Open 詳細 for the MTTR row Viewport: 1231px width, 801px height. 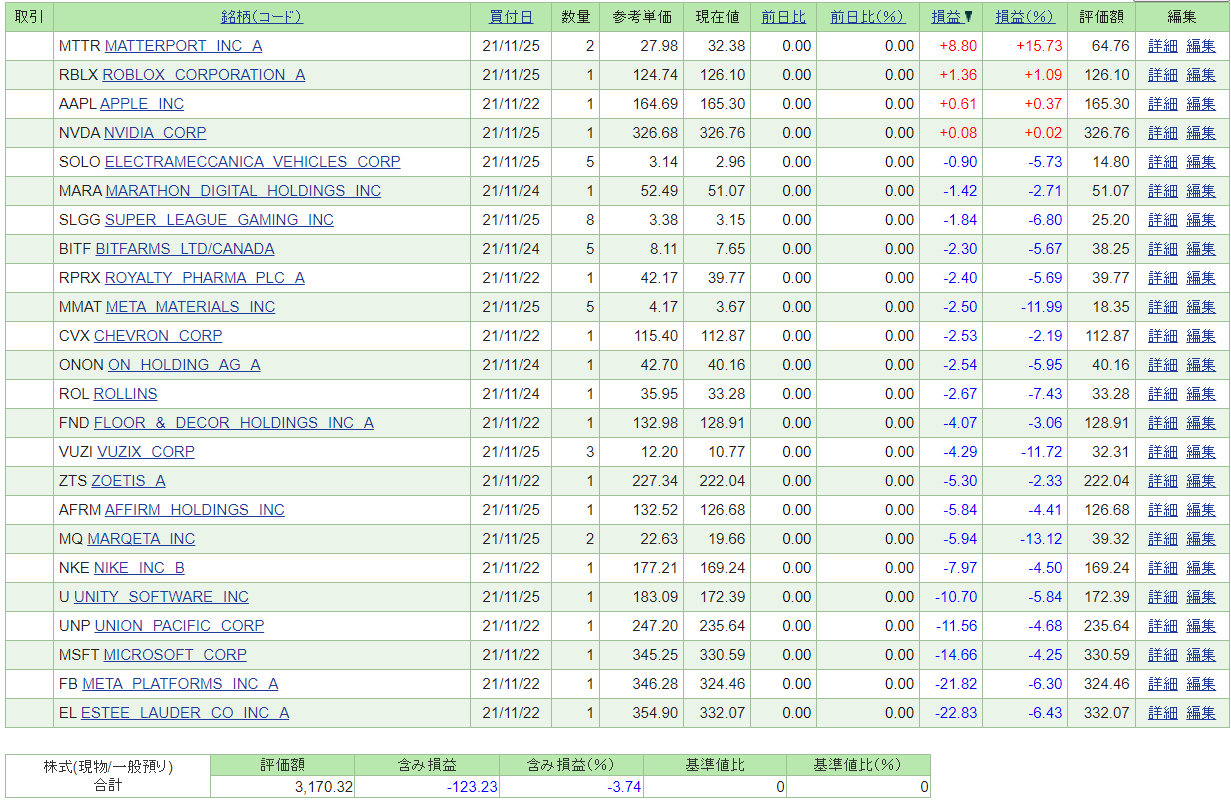point(1163,46)
